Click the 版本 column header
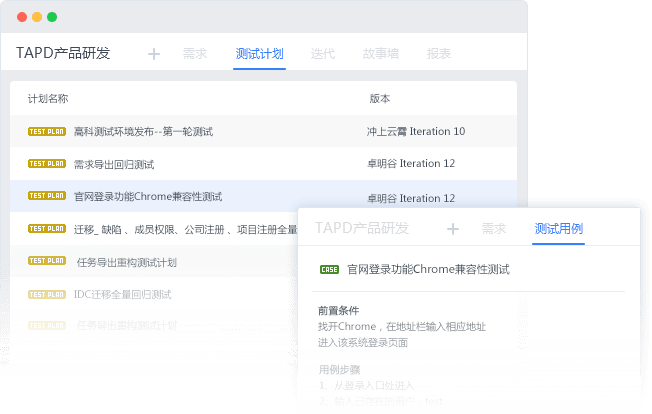 click(x=380, y=99)
